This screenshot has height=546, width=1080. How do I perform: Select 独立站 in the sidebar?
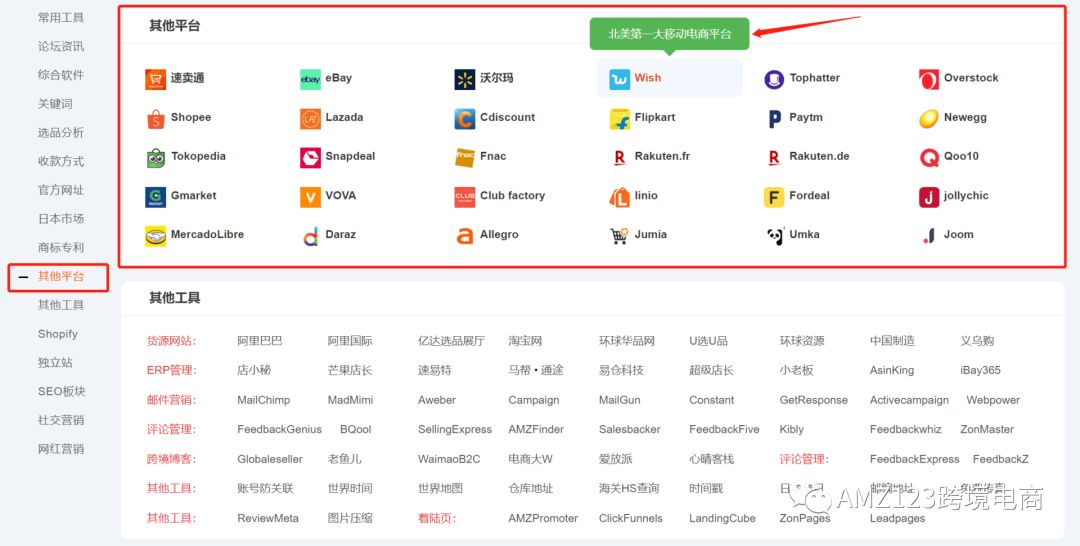tap(55, 362)
